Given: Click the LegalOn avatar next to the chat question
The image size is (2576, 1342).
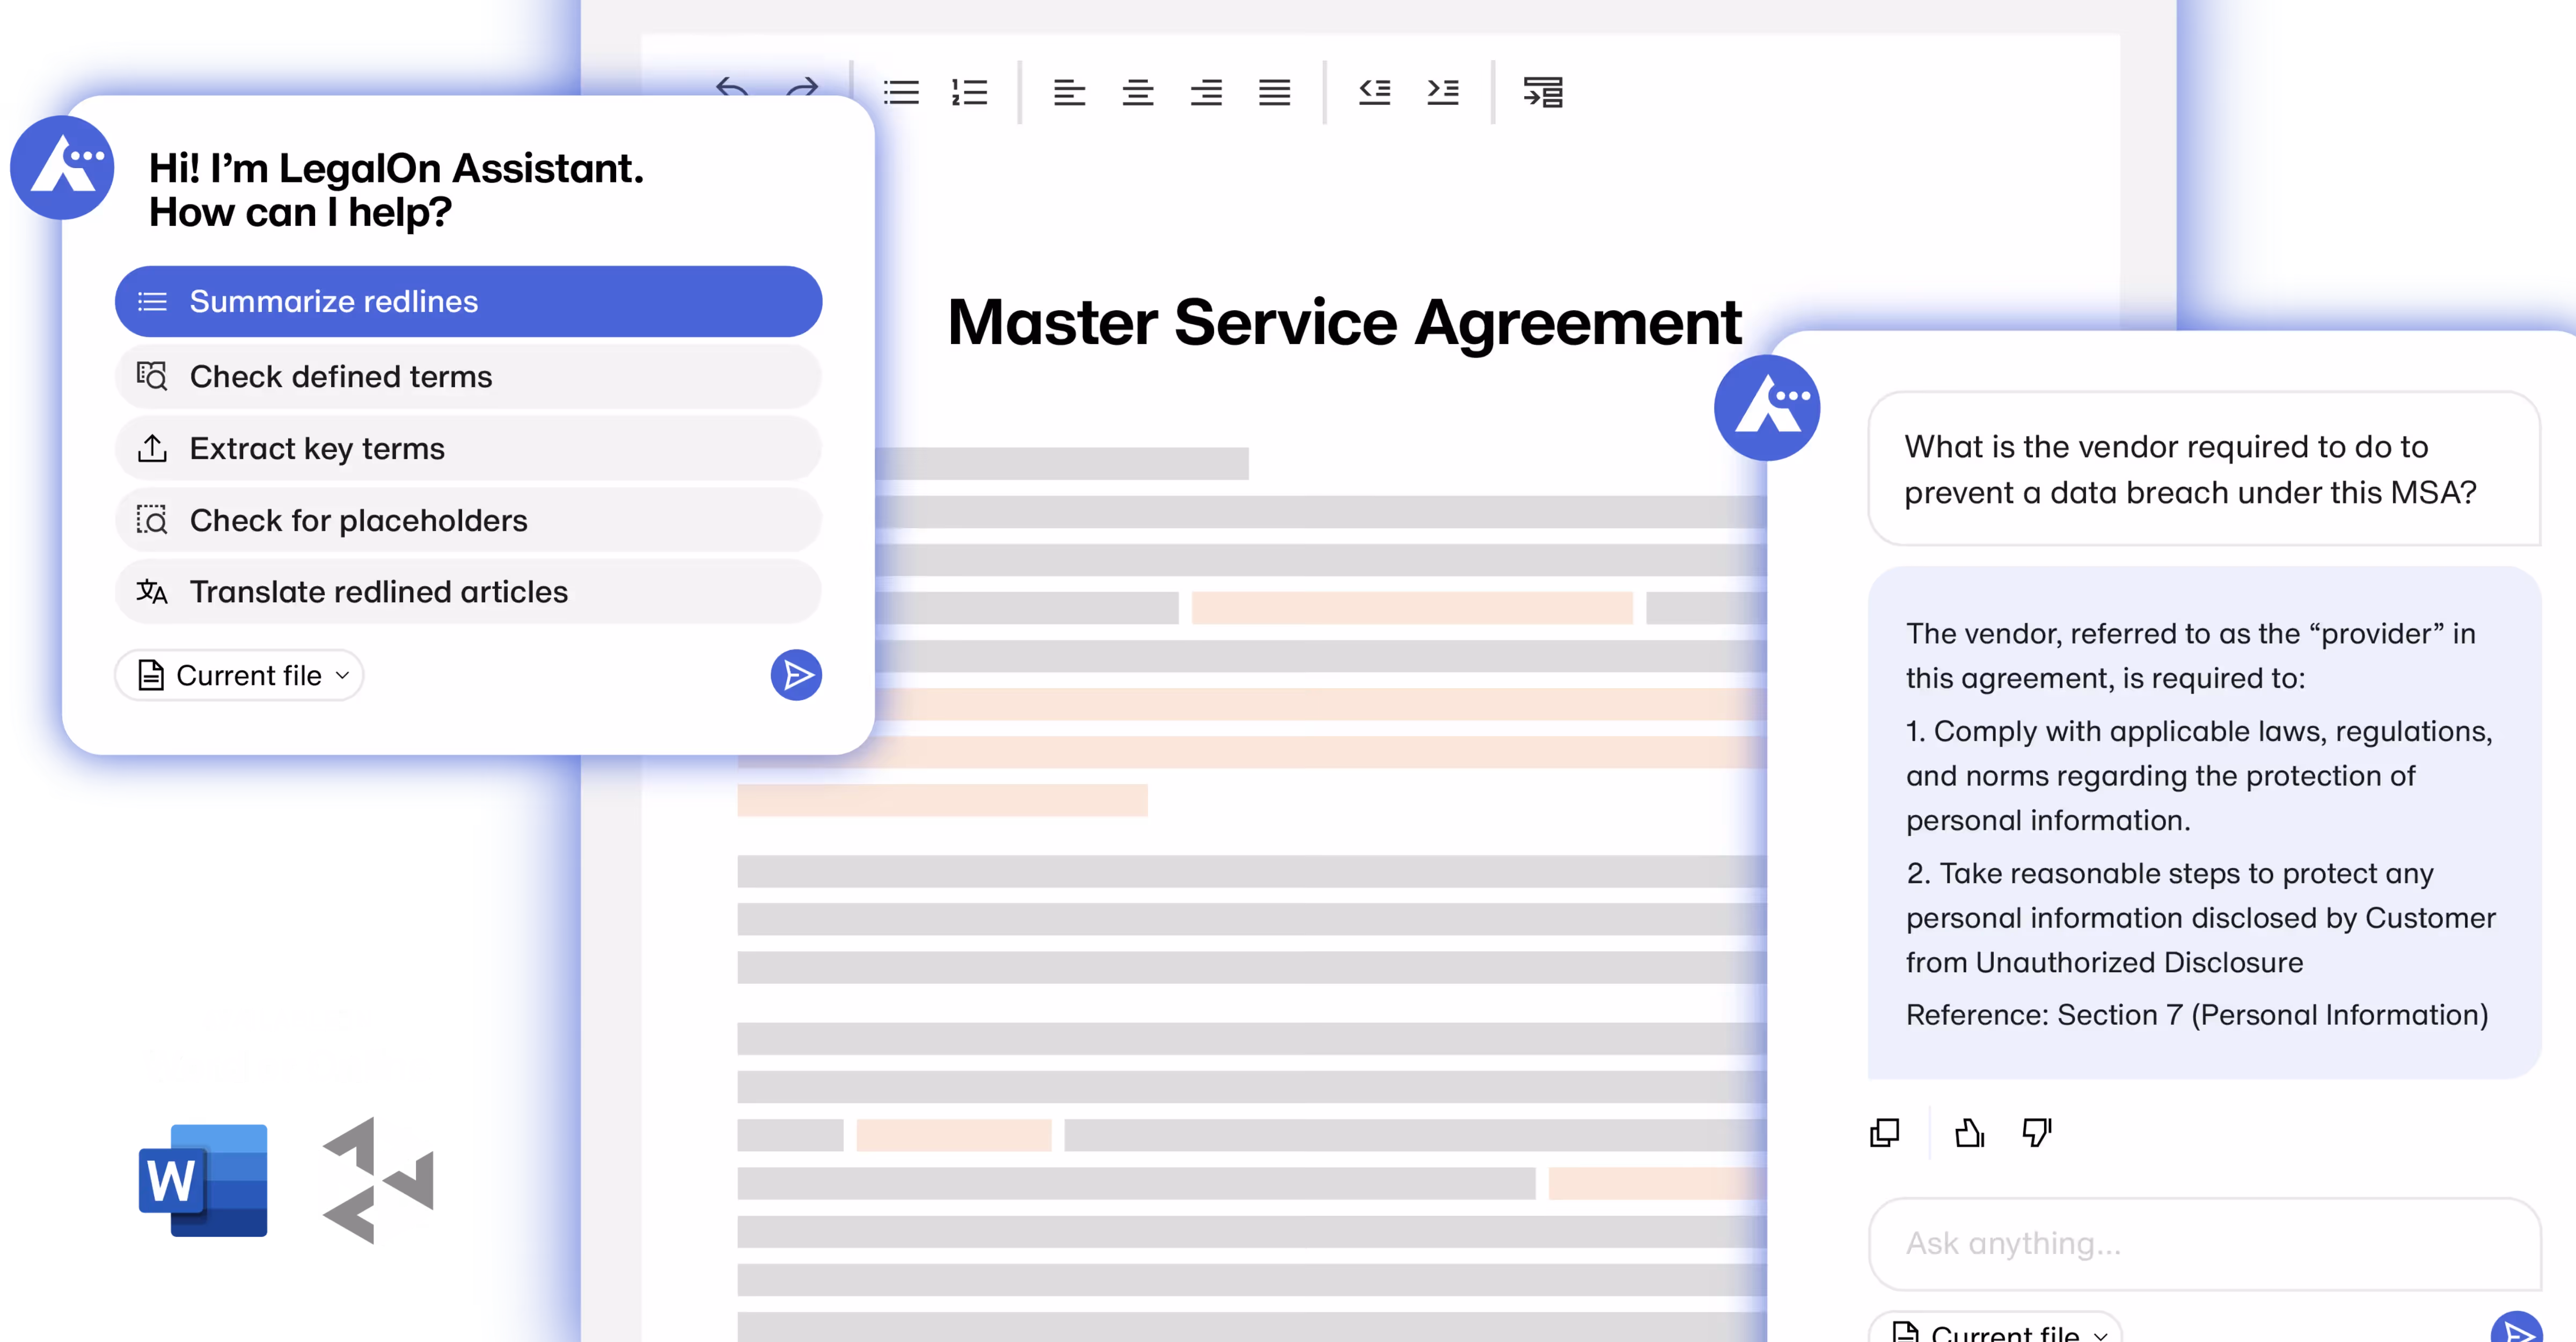Looking at the screenshot, I should click(x=1767, y=407).
